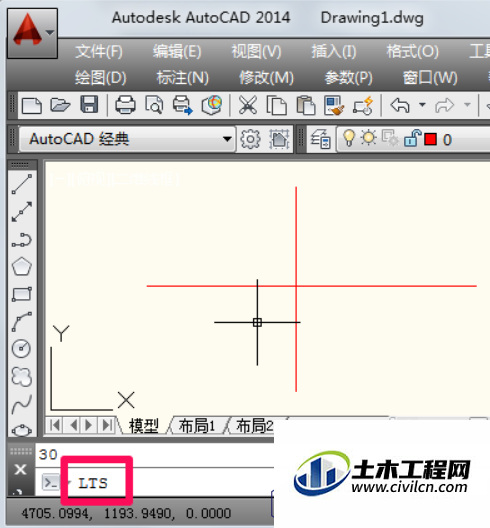Select the Spline tool

tap(22, 404)
